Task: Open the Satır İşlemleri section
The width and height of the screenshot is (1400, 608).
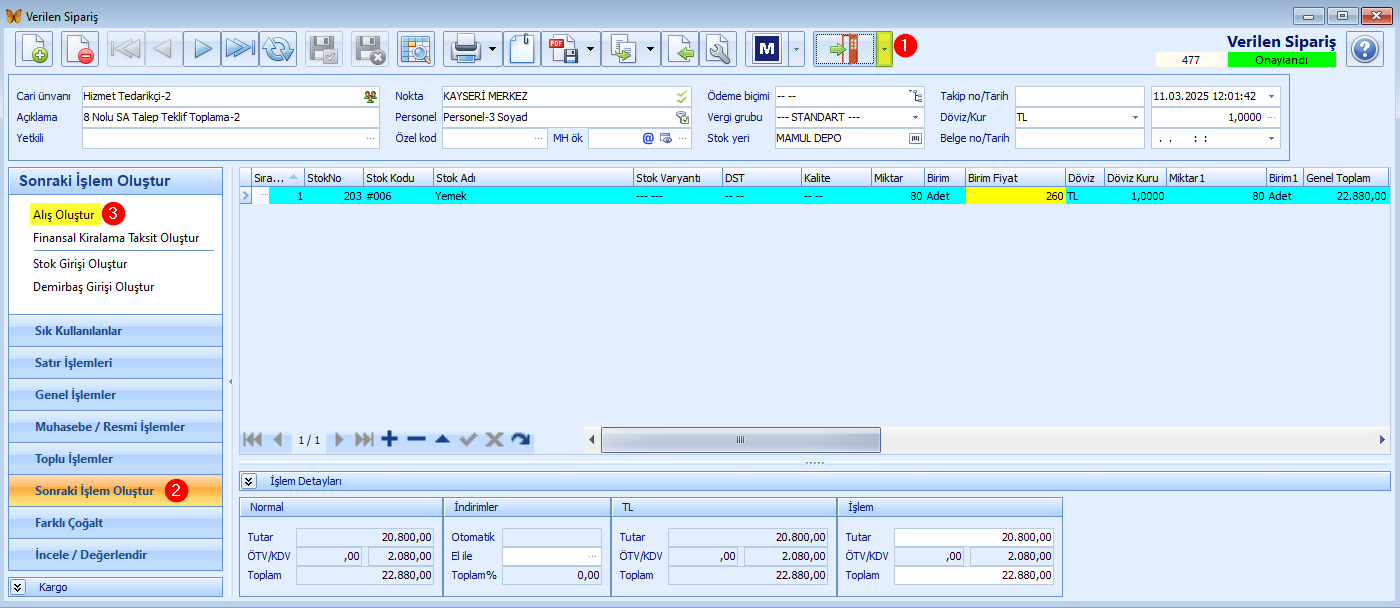Action: pyautogui.click(x=115, y=363)
